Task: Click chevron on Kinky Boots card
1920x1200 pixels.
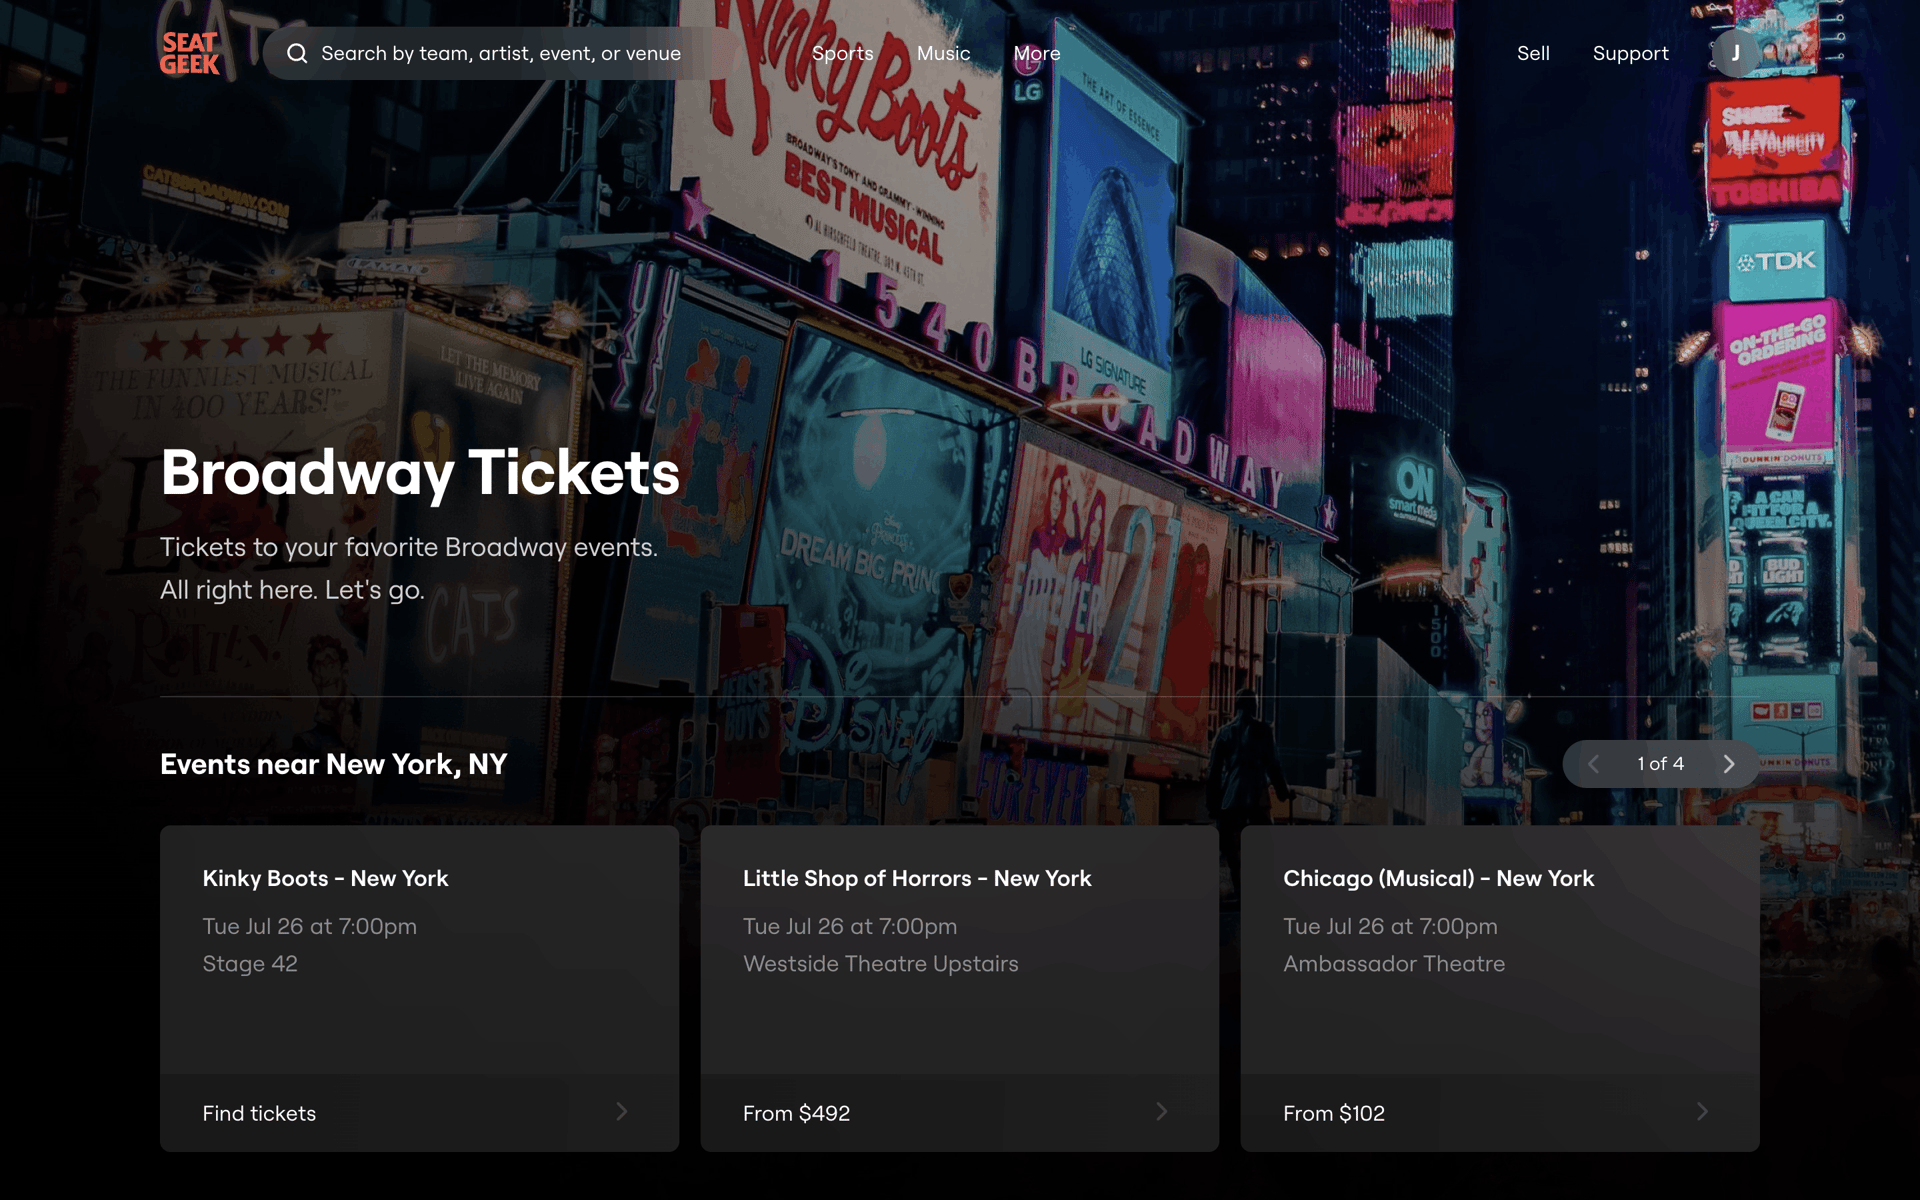Action: pos(622,1112)
